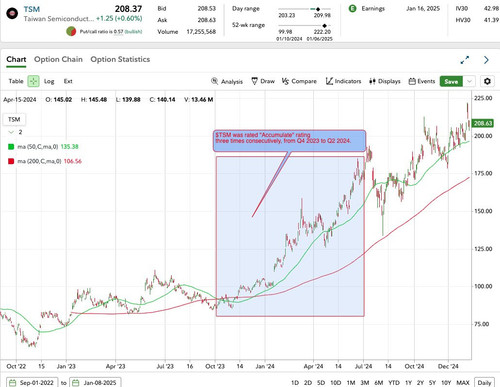Click the Day range slider marker
The image size is (500, 387).
click(318, 9)
